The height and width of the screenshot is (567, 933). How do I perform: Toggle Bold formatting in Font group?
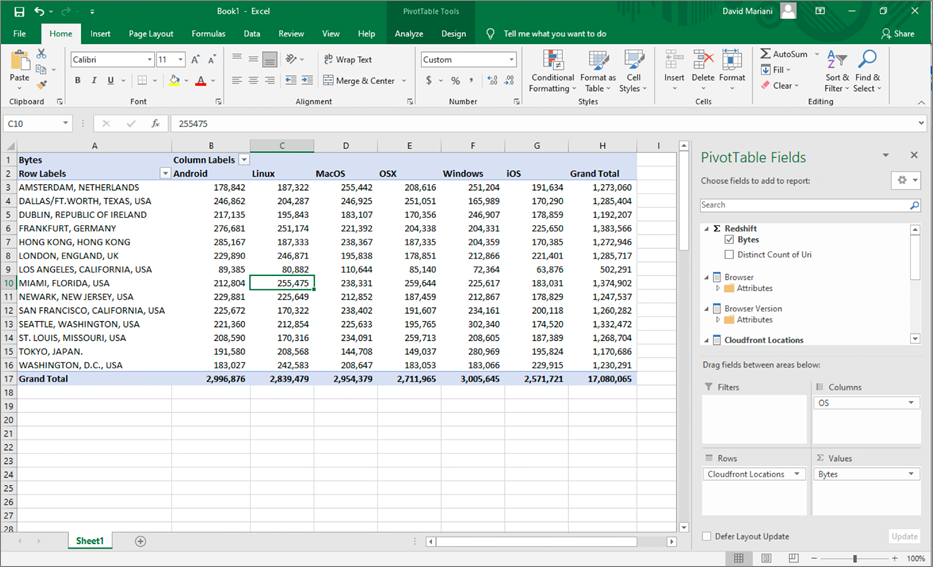coord(78,81)
